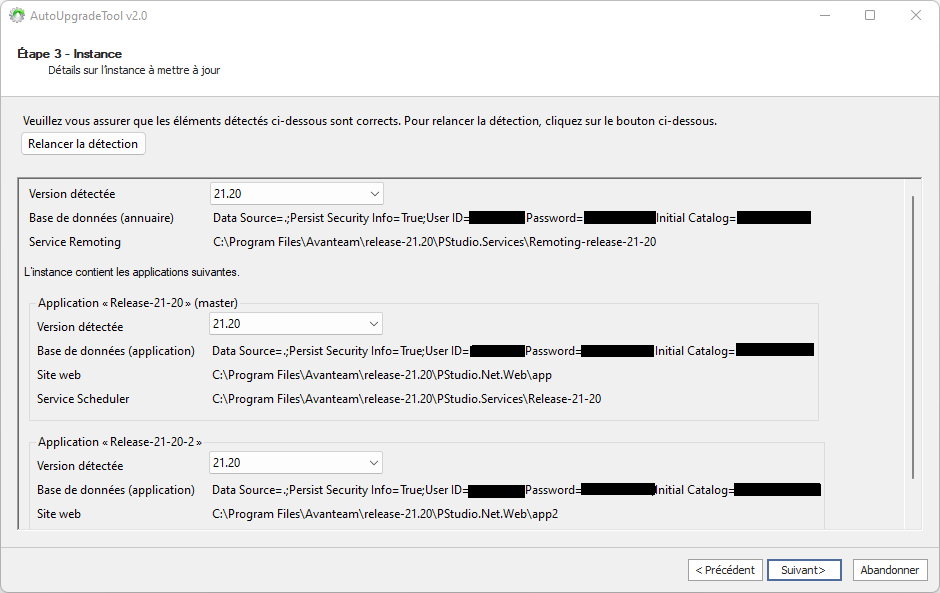Cancel the upgrade with Abandonner

pos(890,570)
